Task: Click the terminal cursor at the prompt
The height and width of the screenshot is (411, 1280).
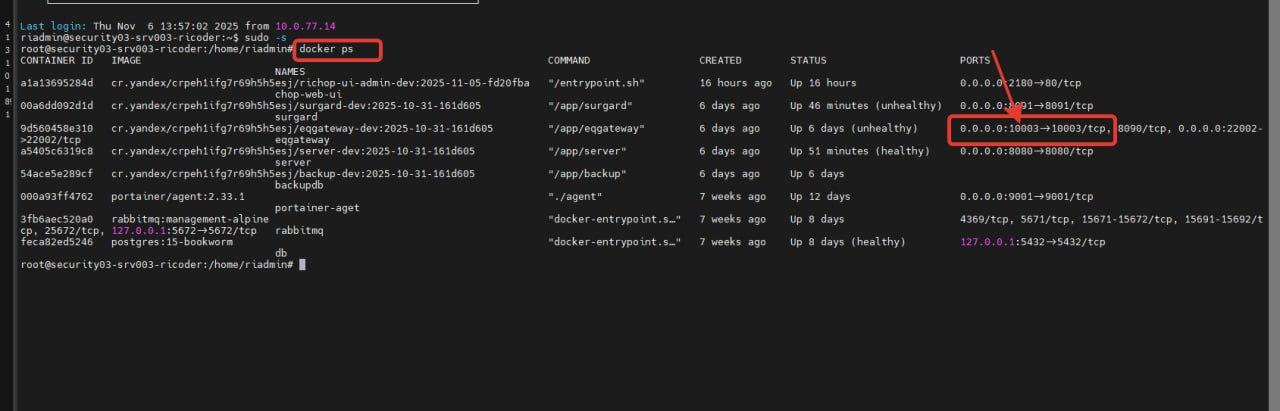Action: tap(302, 264)
